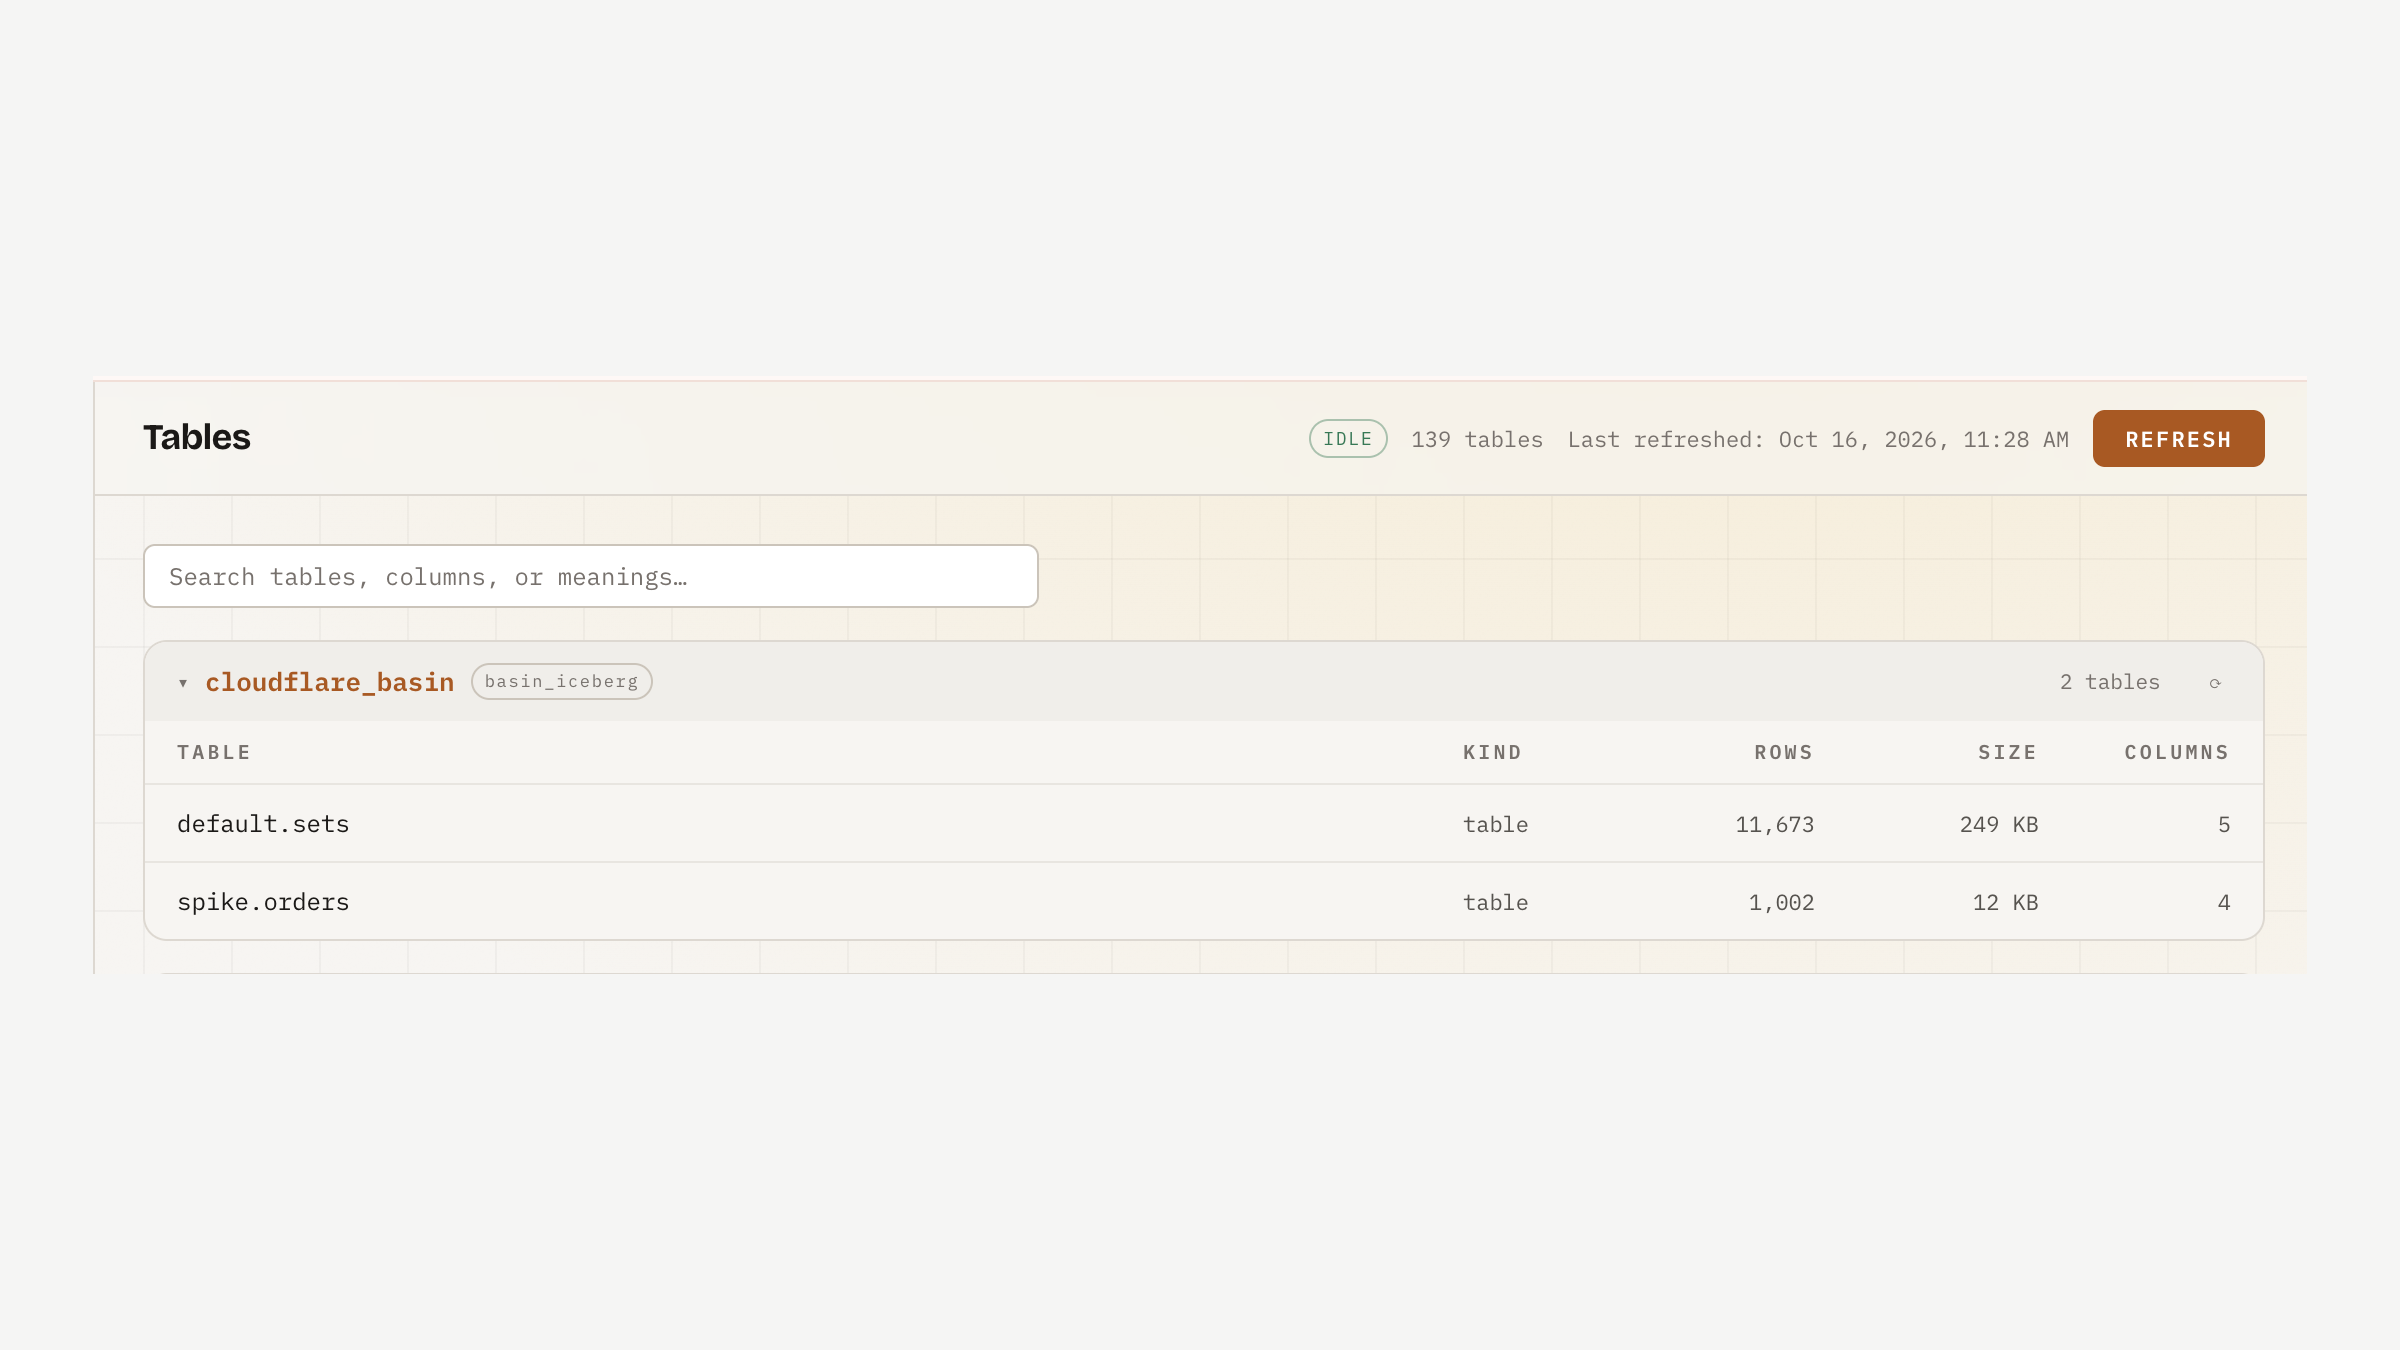
Task: Click the COLUMNS column header
Action: click(x=2178, y=753)
